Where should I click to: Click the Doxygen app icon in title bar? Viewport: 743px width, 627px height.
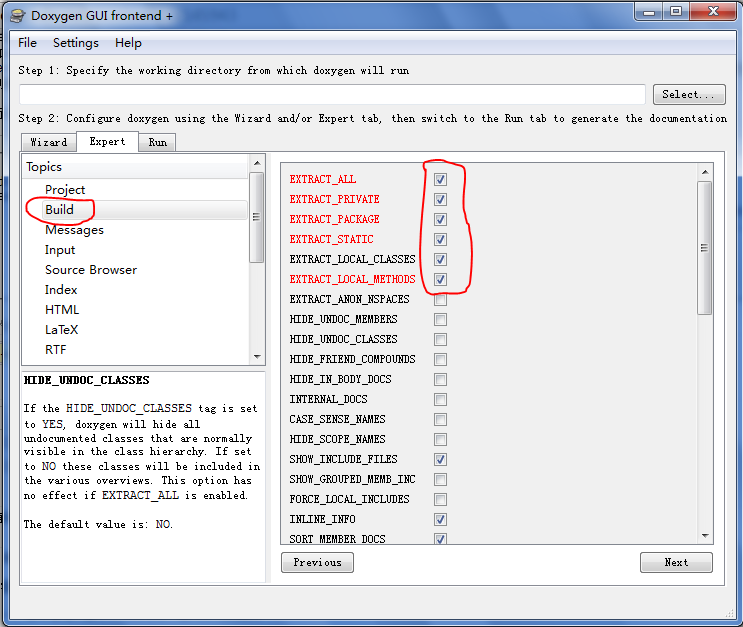[18, 16]
